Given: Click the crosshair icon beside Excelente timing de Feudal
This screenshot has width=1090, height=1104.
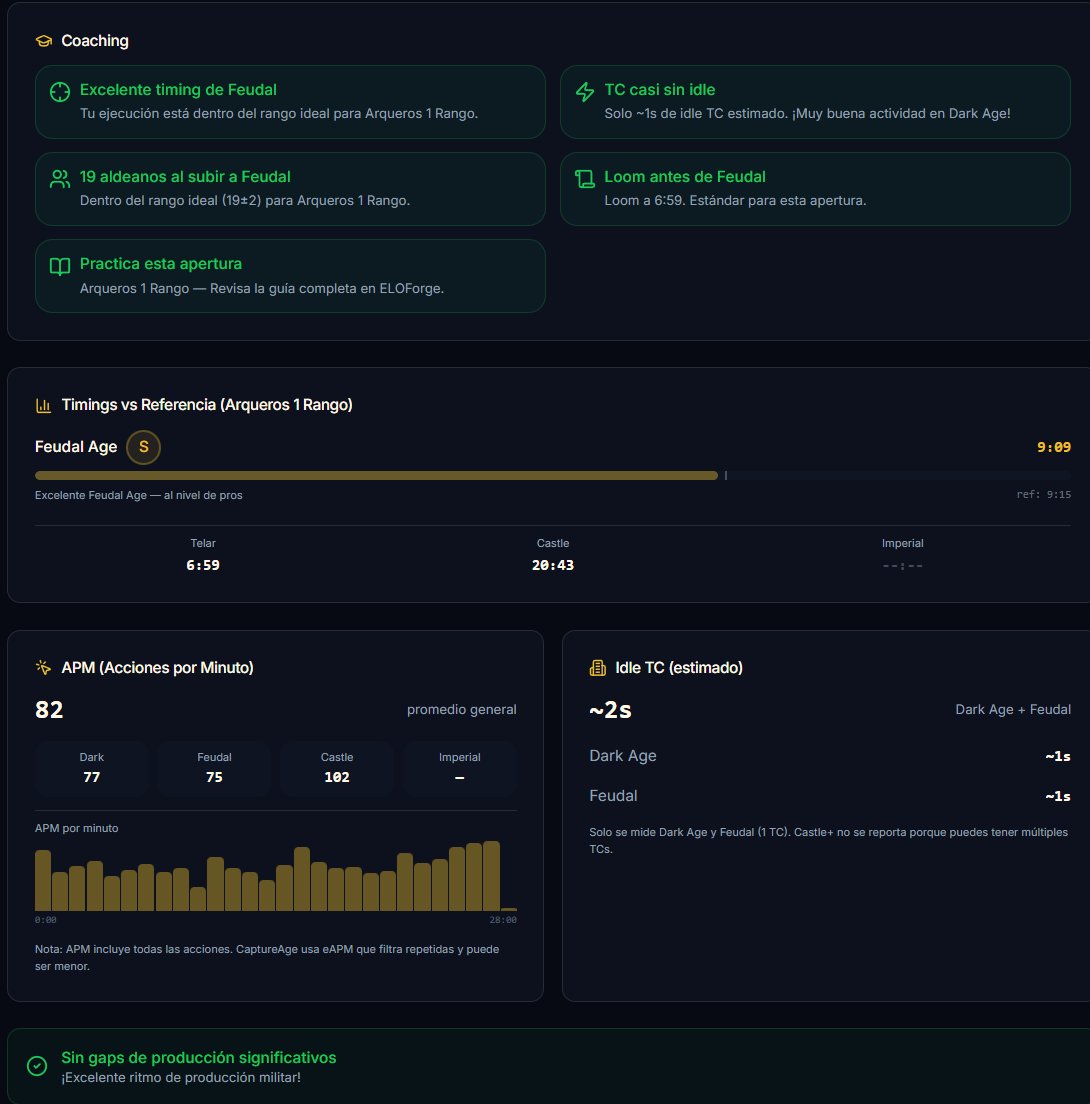Looking at the screenshot, I should (60, 92).
